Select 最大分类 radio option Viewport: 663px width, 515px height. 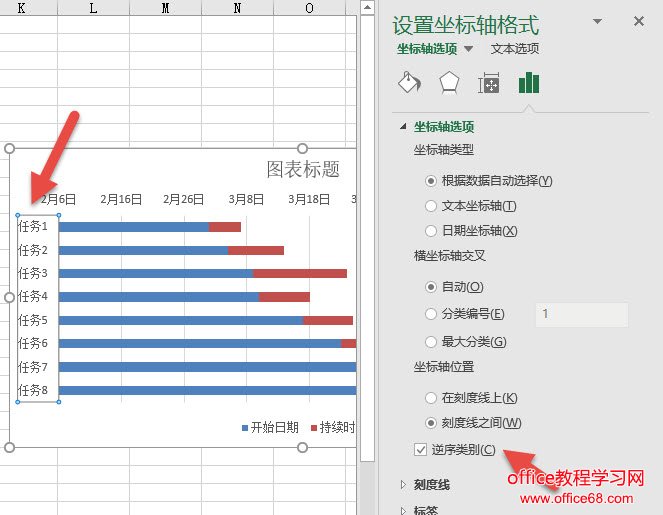click(431, 342)
